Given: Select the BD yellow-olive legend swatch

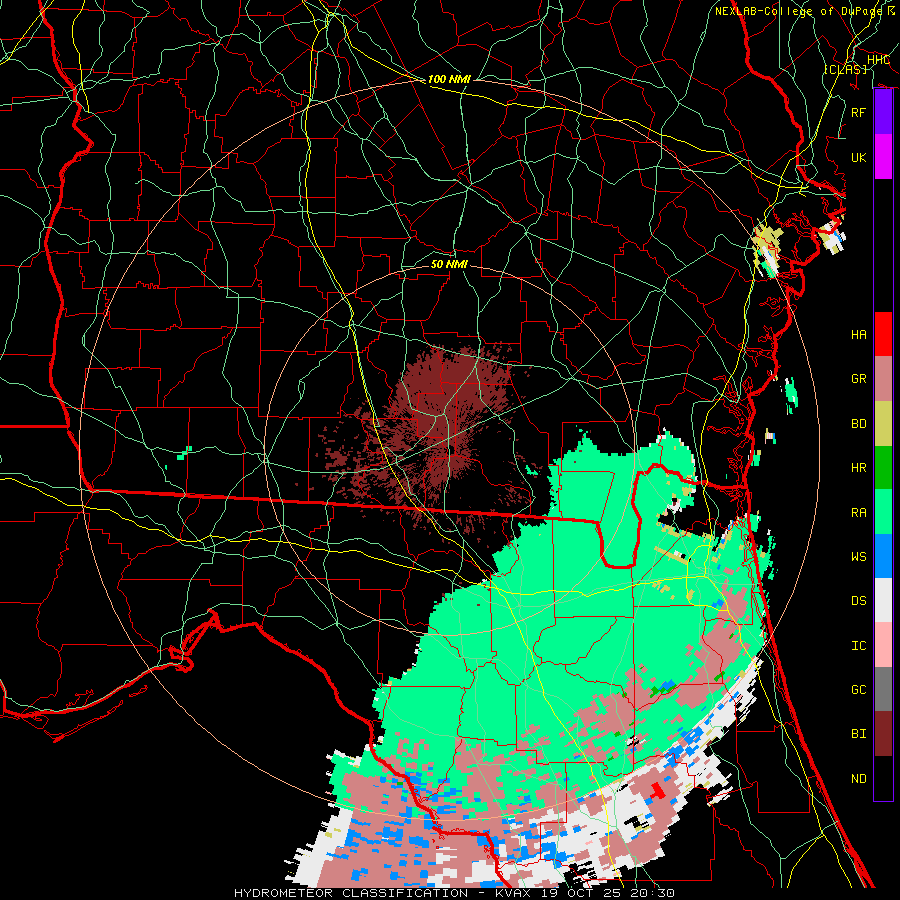Looking at the screenshot, I should pos(883,424).
